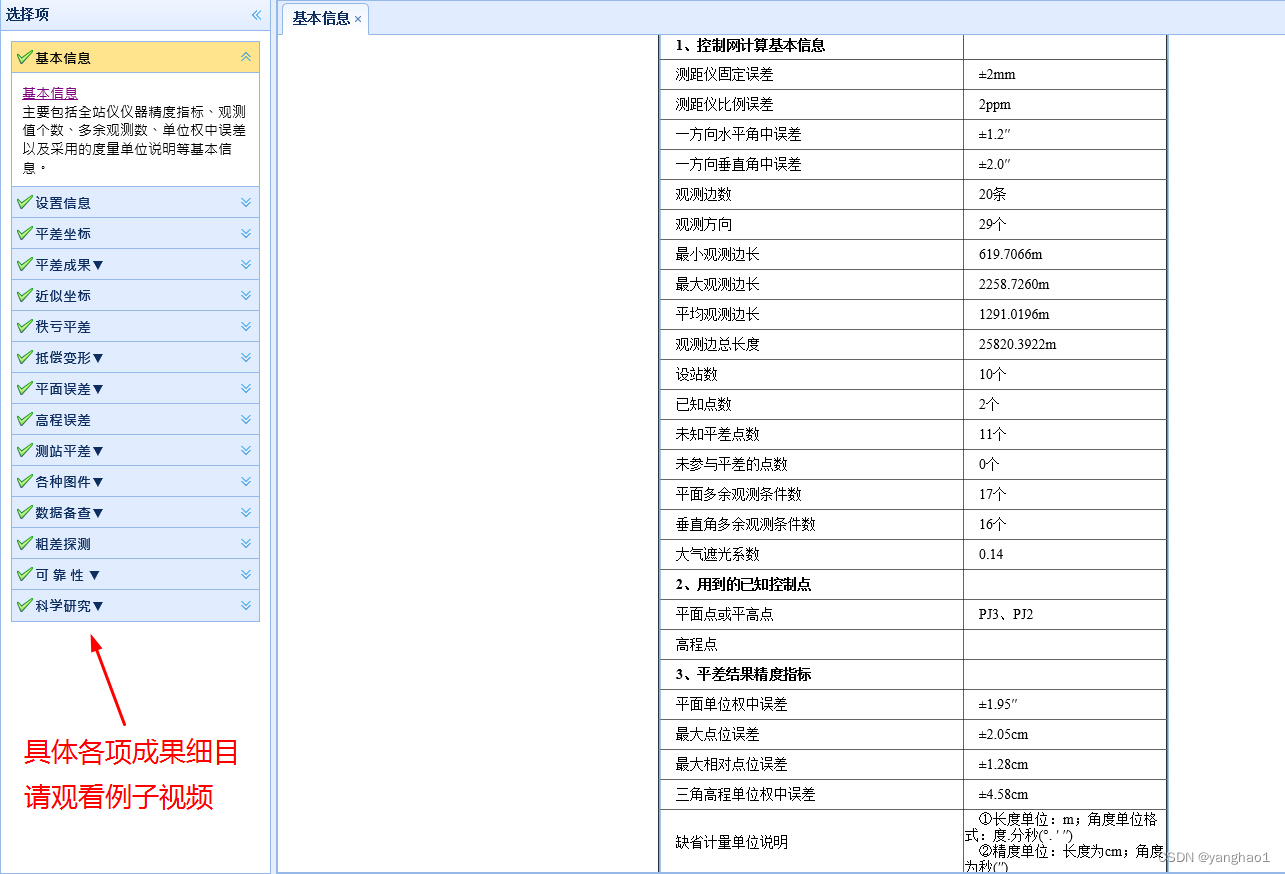Click the green check beside 抵偿变形
This screenshot has height=874, width=1285.
(x=25, y=357)
